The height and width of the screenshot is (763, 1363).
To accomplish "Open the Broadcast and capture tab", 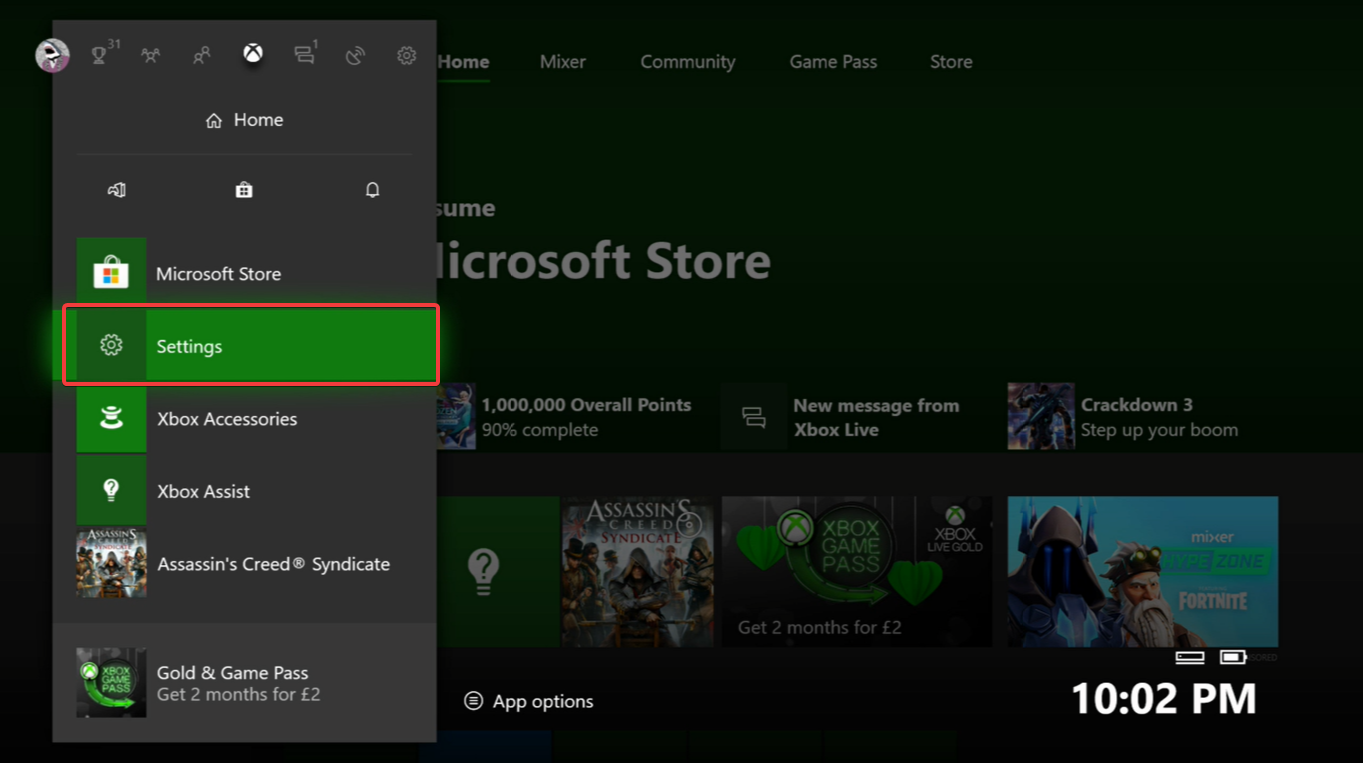I will (x=355, y=56).
